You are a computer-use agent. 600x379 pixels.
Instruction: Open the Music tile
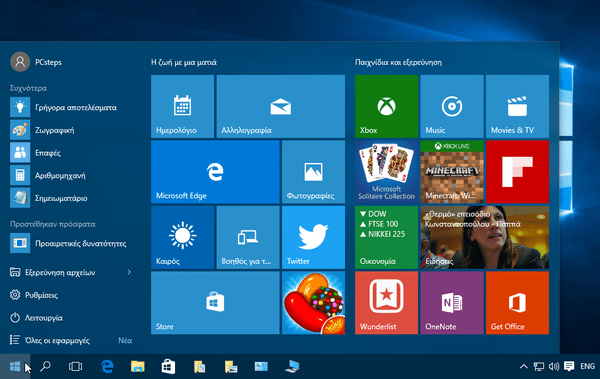click(452, 106)
